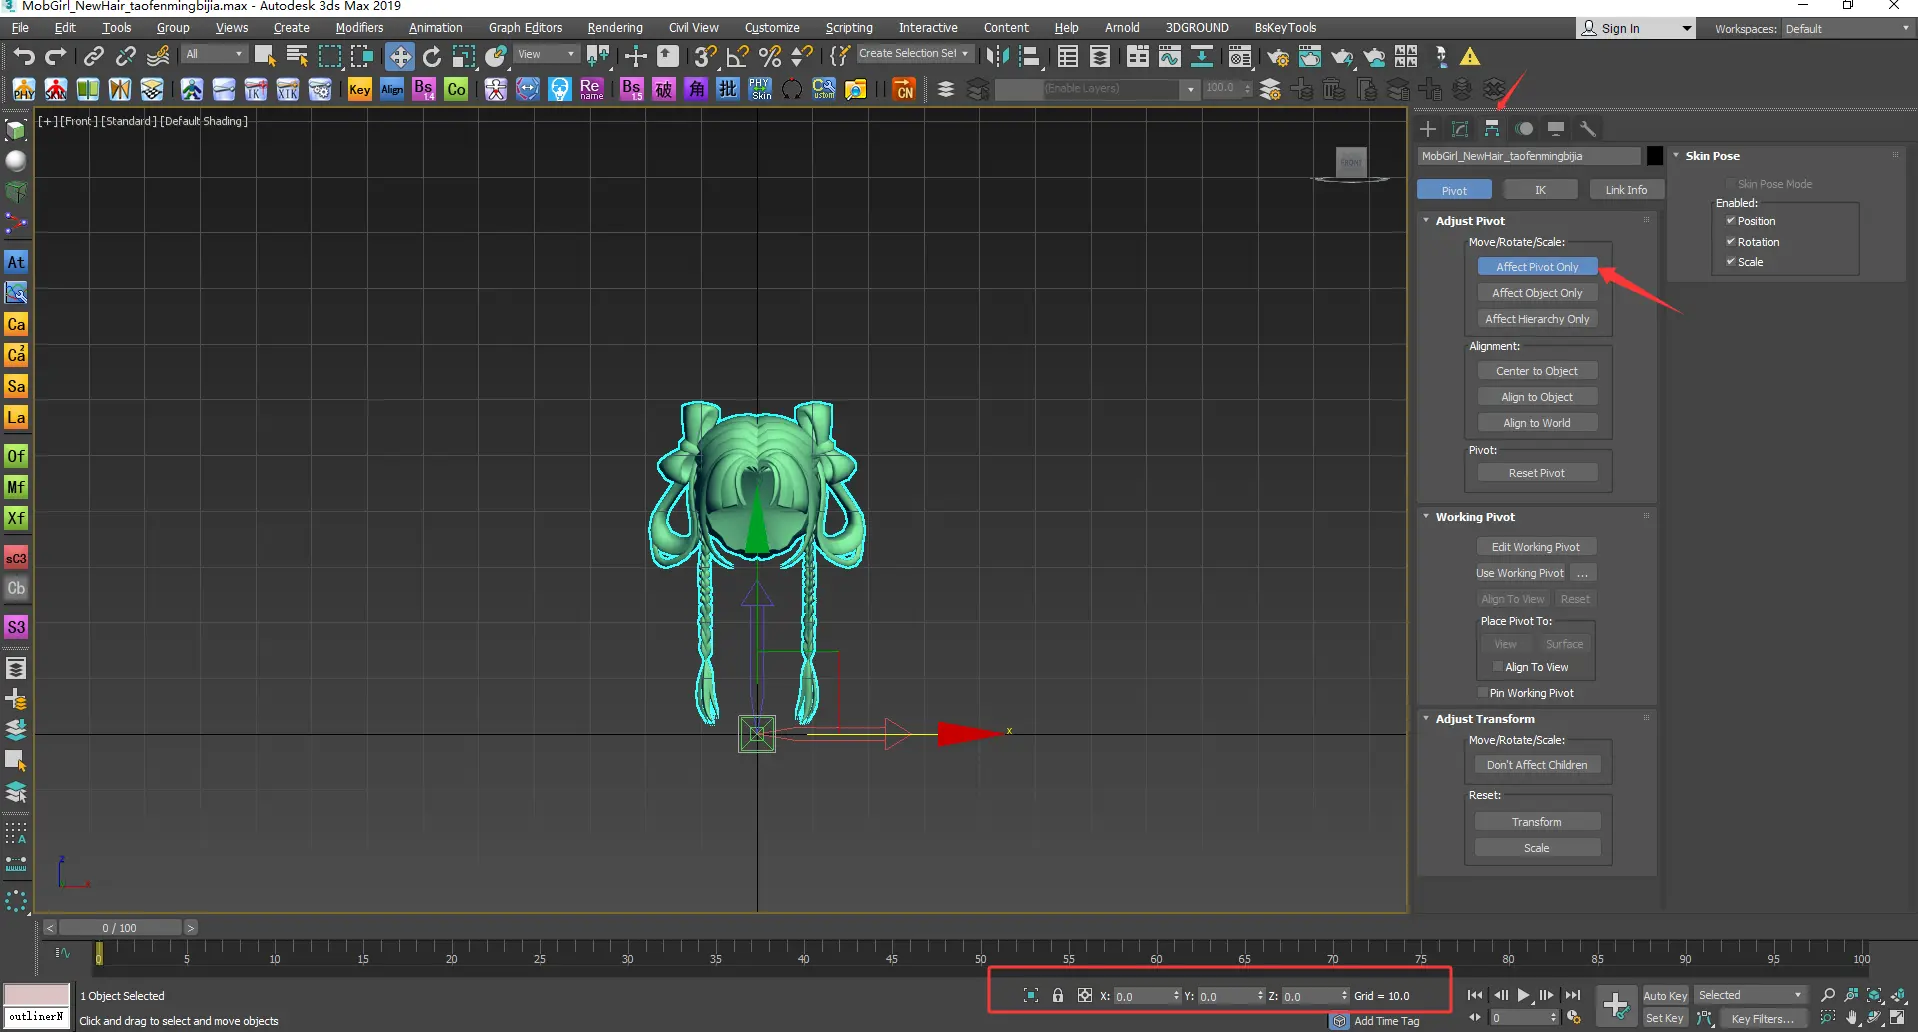1918x1032 pixels.
Task: Click Edit Working Pivot button
Action: [1536, 547]
